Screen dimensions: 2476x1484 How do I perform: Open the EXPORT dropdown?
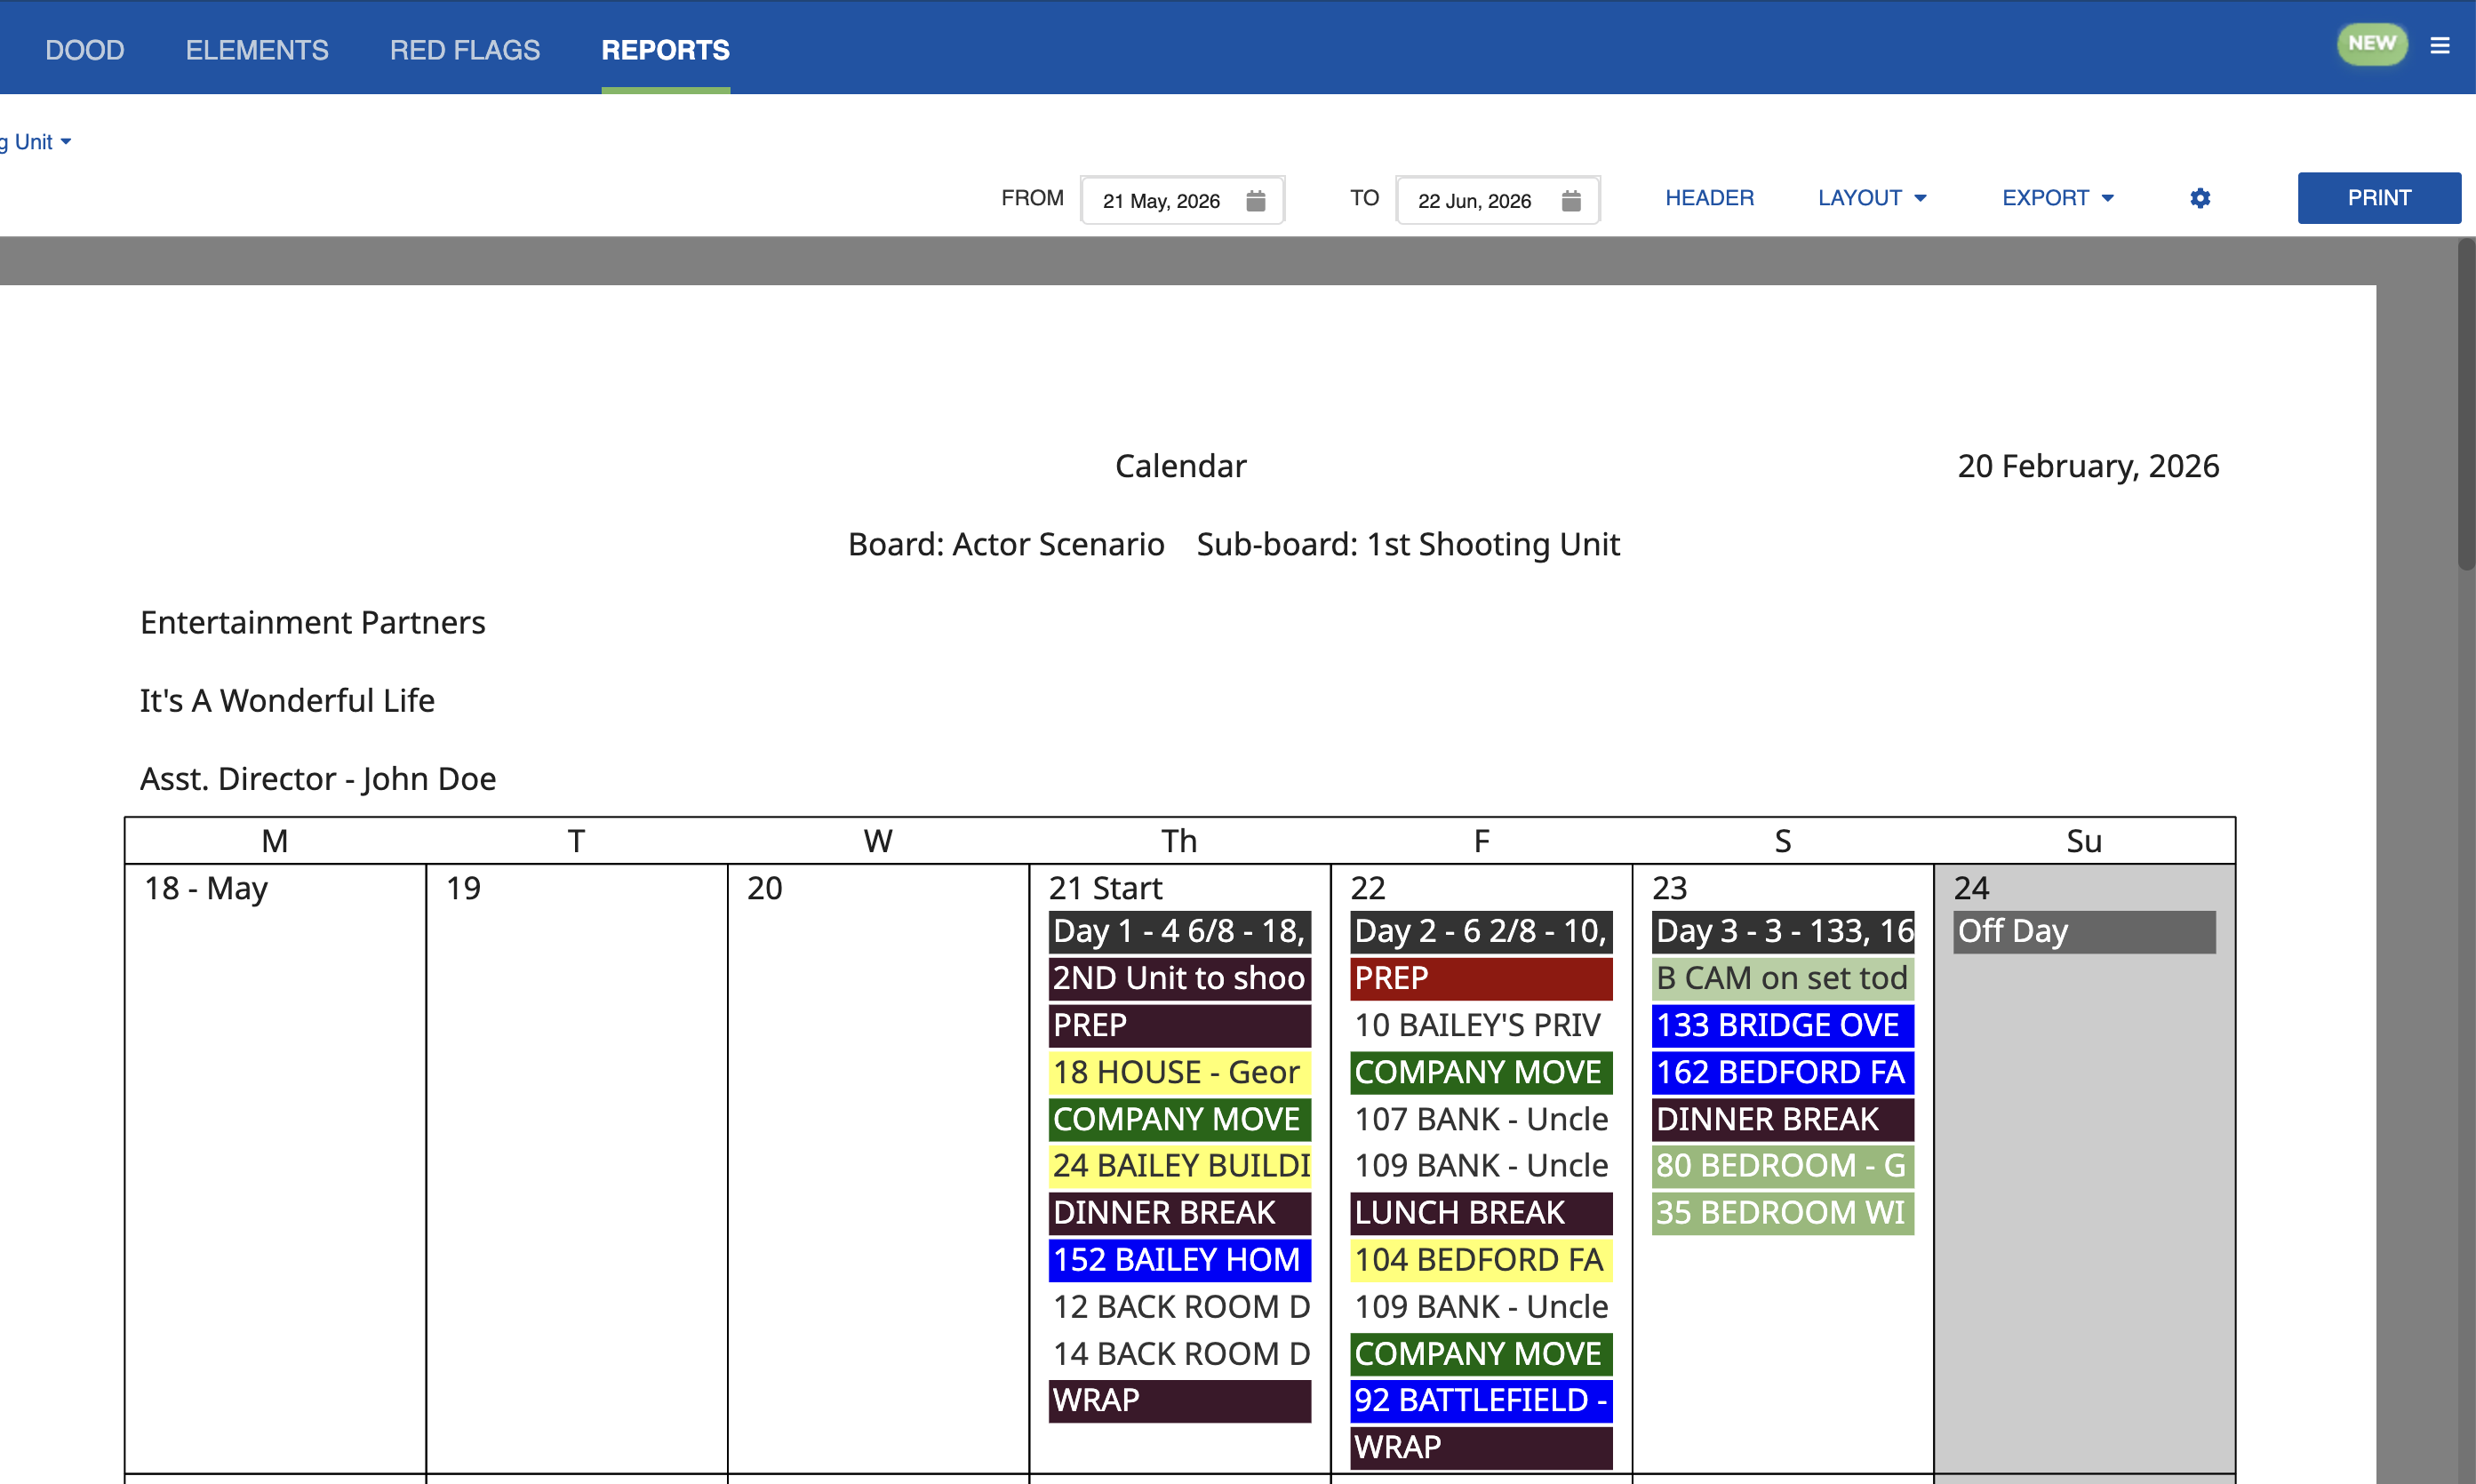click(x=2056, y=197)
